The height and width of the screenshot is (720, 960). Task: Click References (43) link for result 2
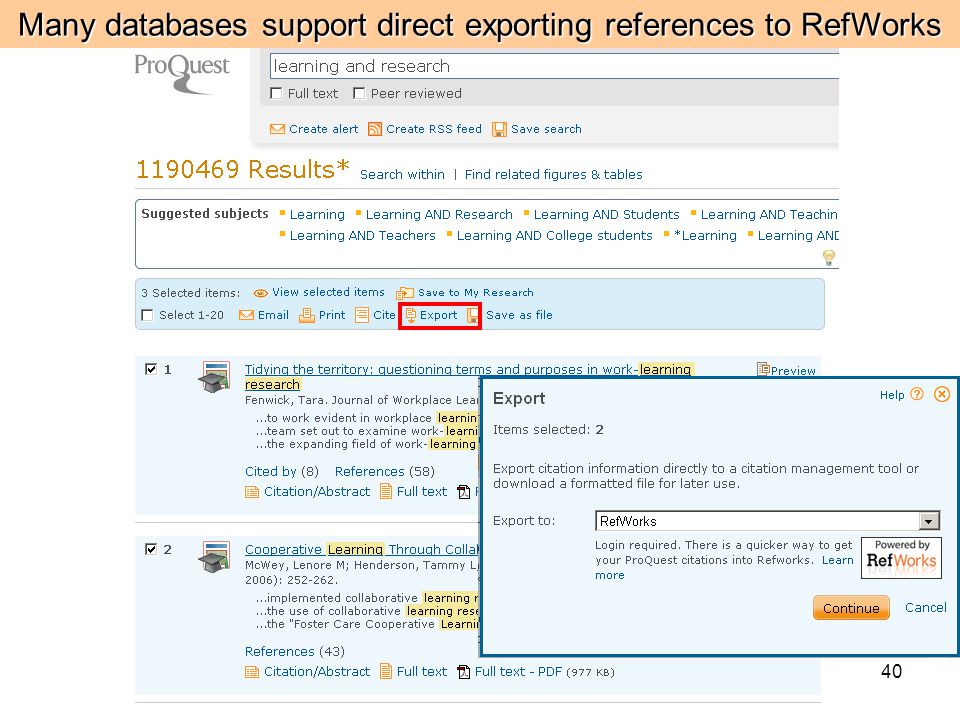tap(294, 651)
